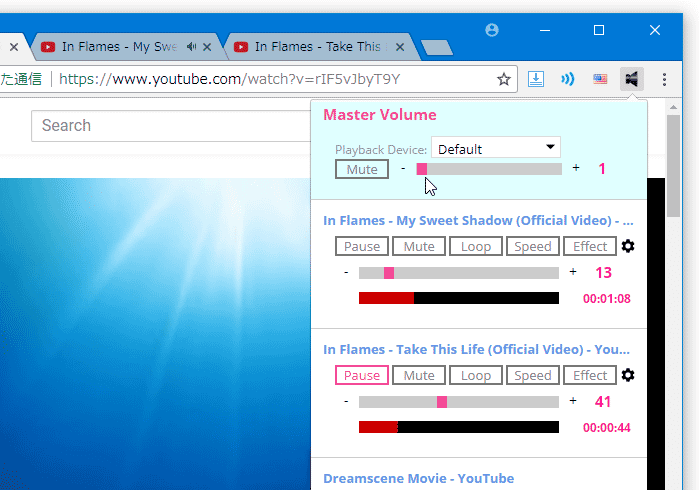Open In Flames - Take This Life title link
Image resolution: width=699 pixels, height=490 pixels.
pyautogui.click(x=477, y=350)
